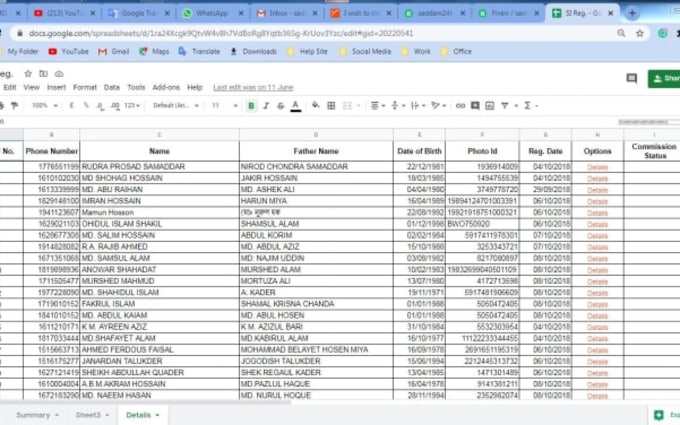Viewport: 680px width, 425px height.
Task: Click the Last edit was on 11 June link
Action: coord(253,87)
